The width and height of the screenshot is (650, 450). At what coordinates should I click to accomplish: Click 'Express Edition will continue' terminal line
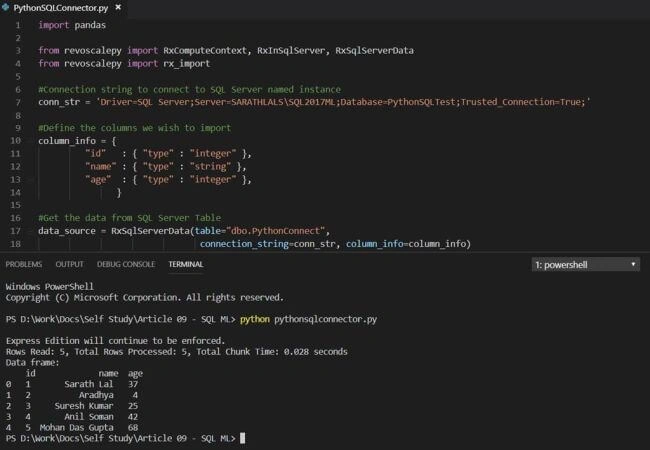(x=115, y=341)
